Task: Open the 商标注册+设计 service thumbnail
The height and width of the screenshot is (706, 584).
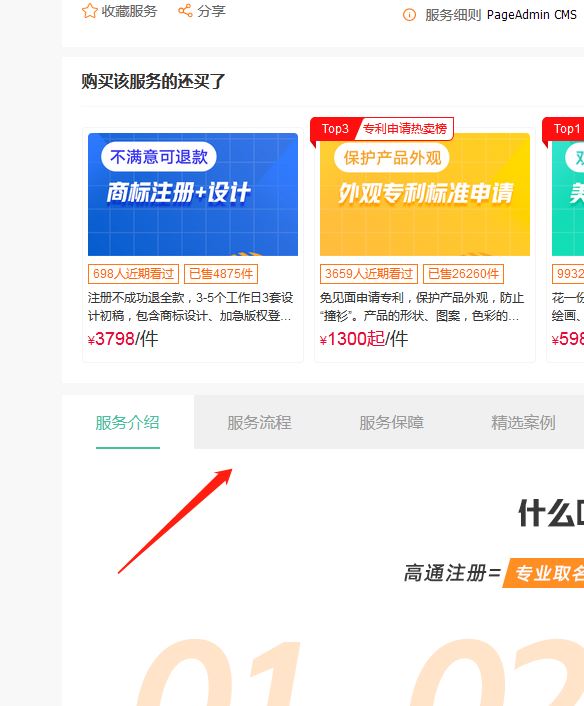Action: [x=193, y=195]
